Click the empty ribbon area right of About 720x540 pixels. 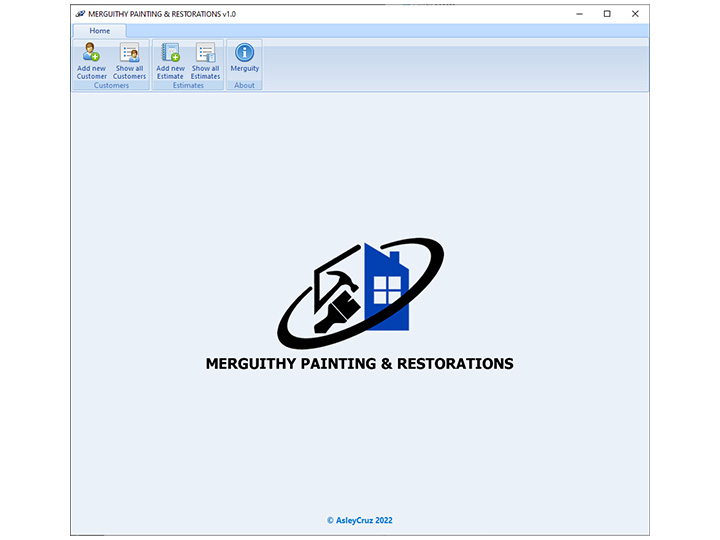450,65
